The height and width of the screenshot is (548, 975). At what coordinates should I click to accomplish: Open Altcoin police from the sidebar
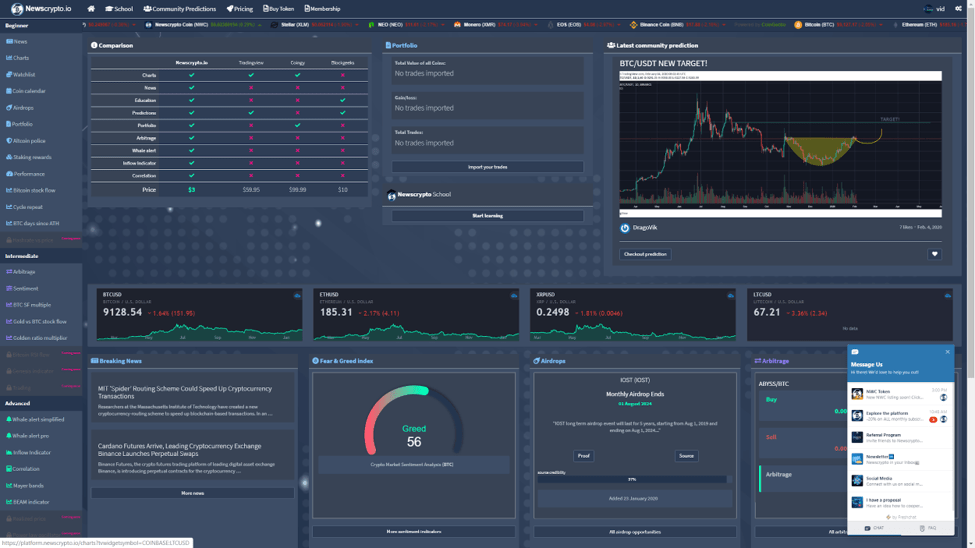[x=28, y=141]
